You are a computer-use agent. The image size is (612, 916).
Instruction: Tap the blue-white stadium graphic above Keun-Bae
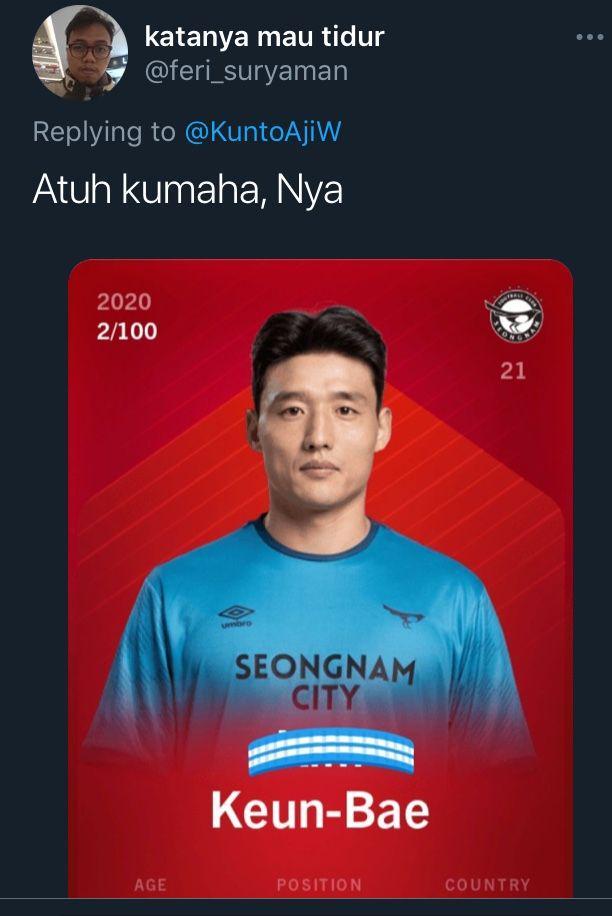click(x=331, y=751)
